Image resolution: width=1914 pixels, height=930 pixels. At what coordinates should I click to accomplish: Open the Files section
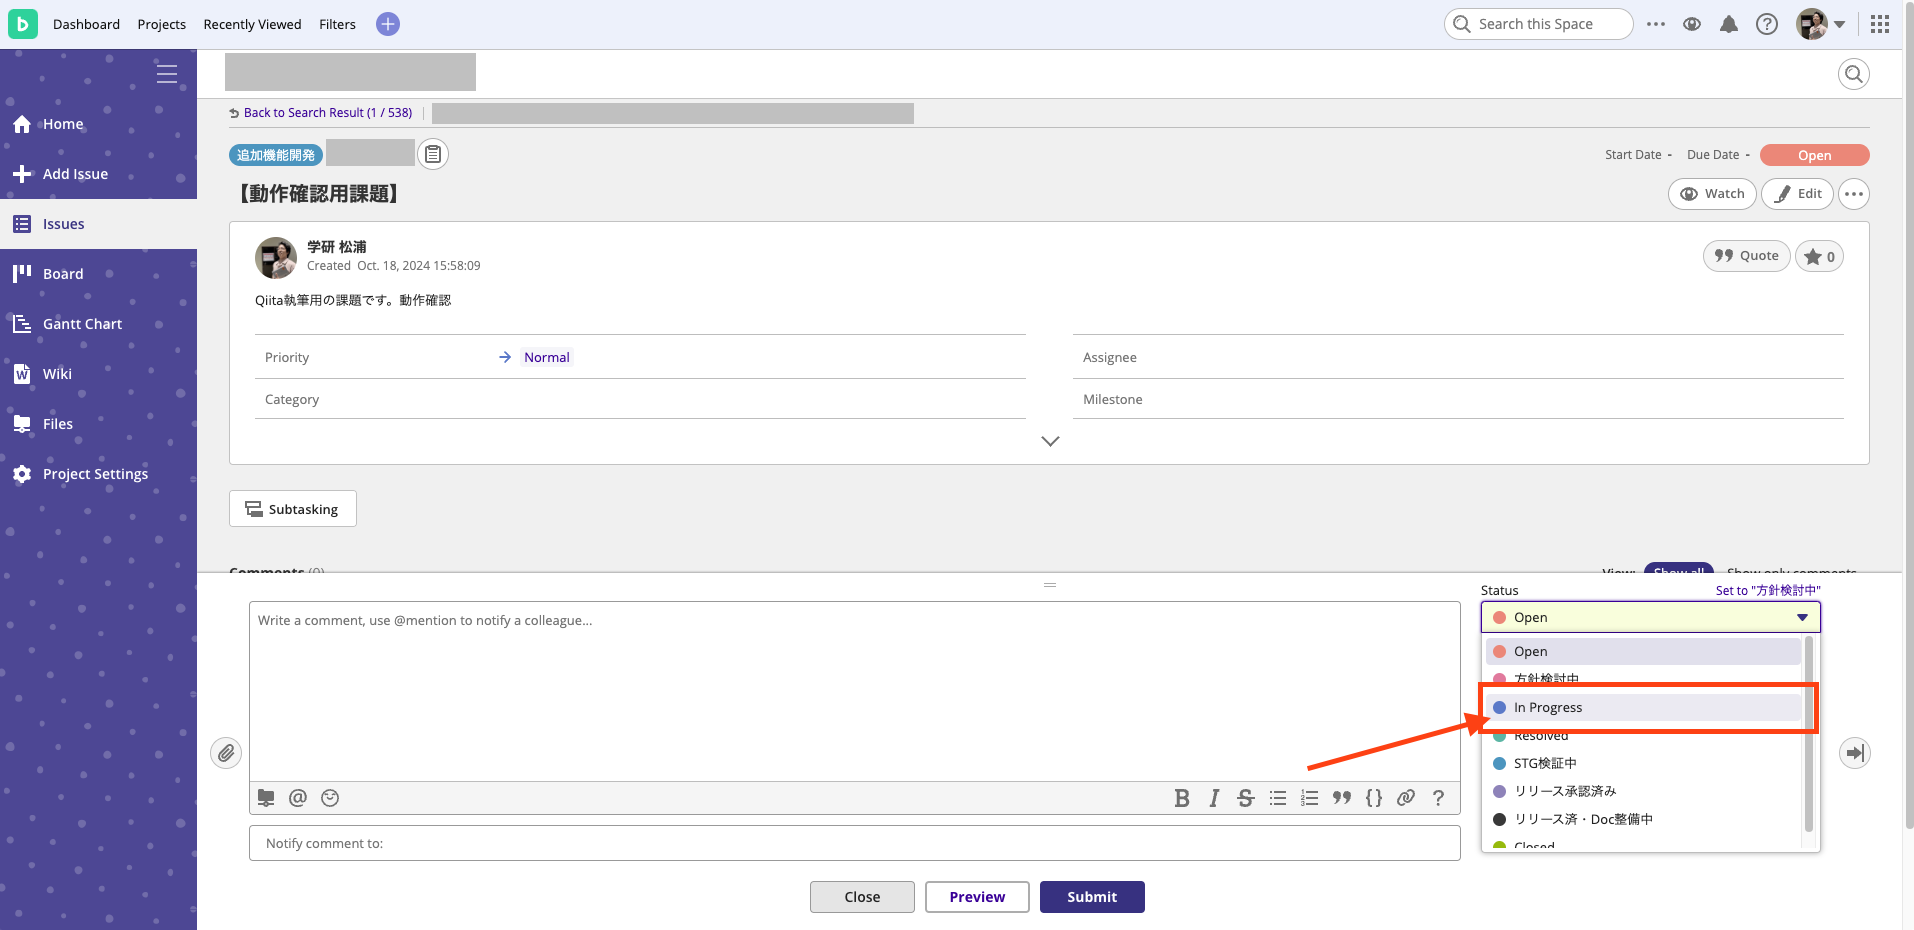[x=57, y=423]
